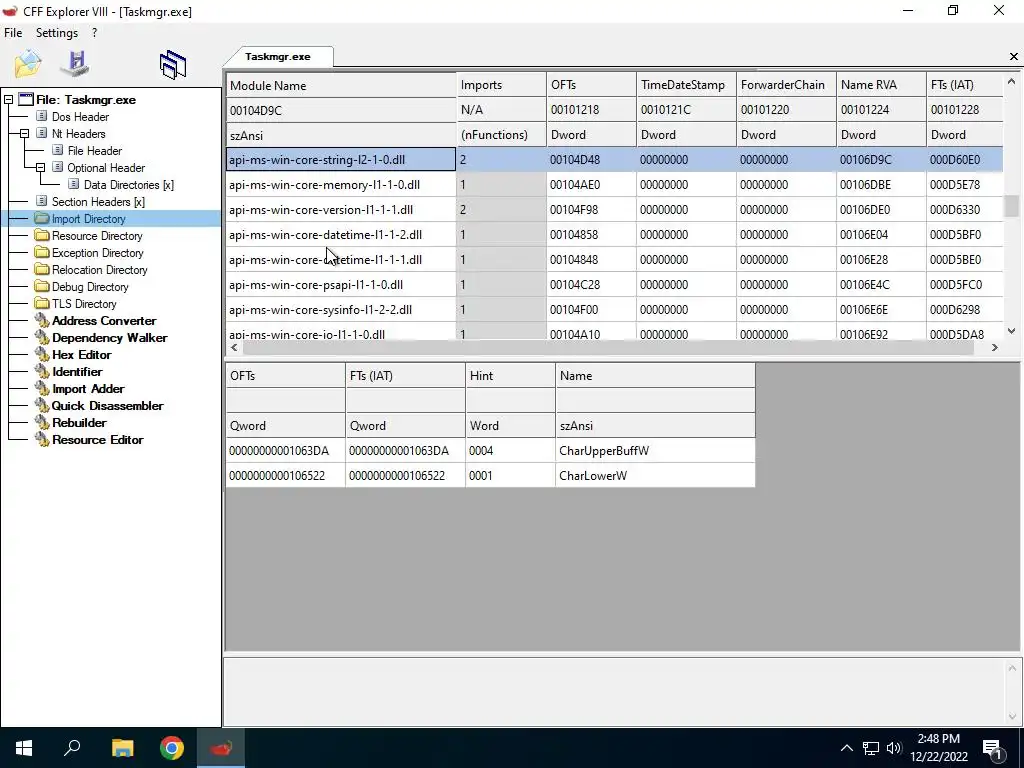Viewport: 1024px width, 768px height.
Task: Select the api-ms-win-core-sysinfo-l1-2-2.dll row
Action: pos(615,310)
